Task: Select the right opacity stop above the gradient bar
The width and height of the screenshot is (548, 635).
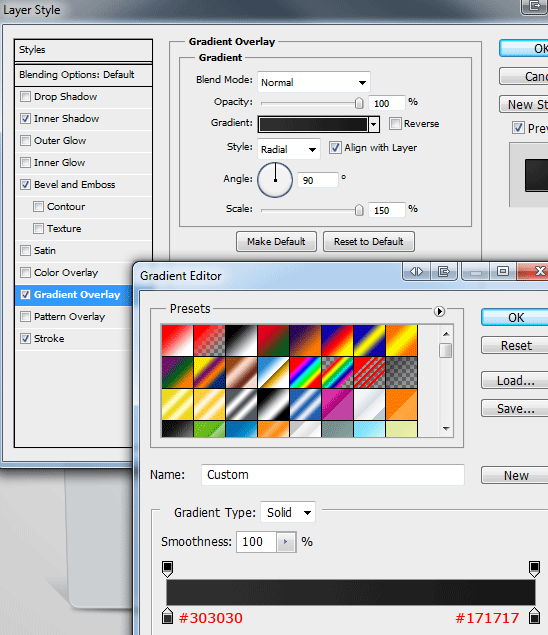Action: pyautogui.click(x=534, y=569)
